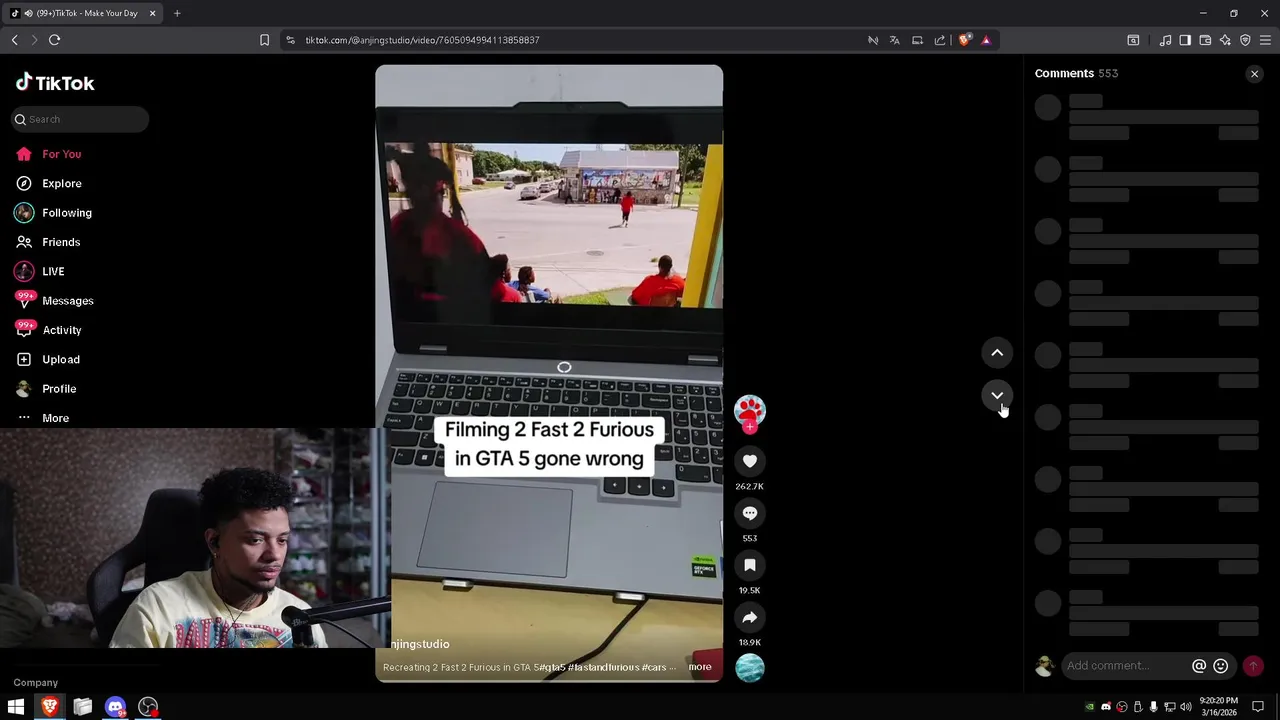Open Messages in the sidebar

click(x=67, y=301)
